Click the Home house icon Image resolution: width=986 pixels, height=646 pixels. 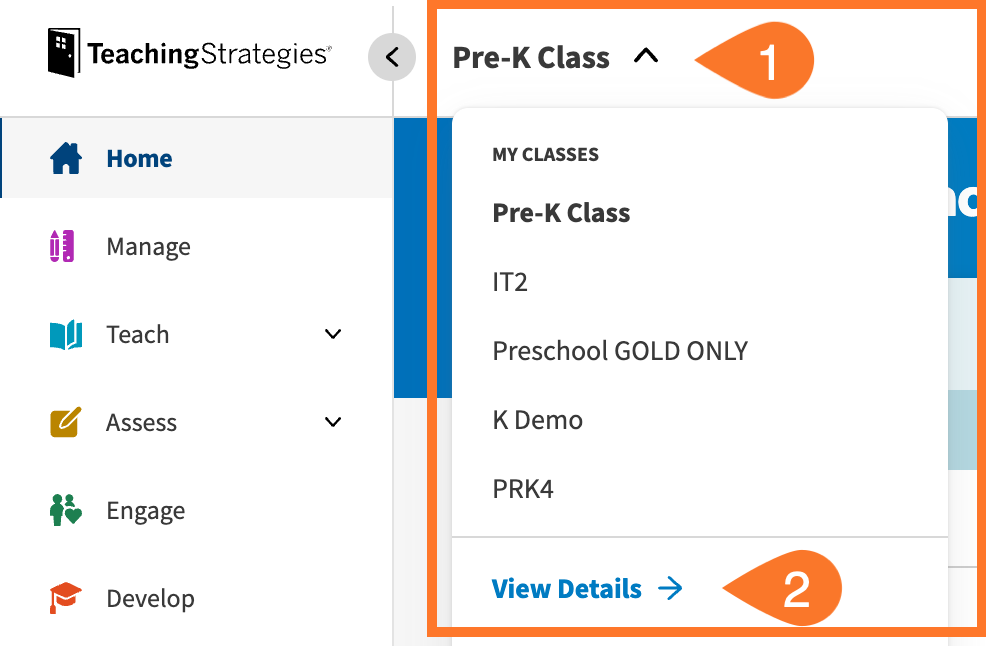(x=66, y=159)
